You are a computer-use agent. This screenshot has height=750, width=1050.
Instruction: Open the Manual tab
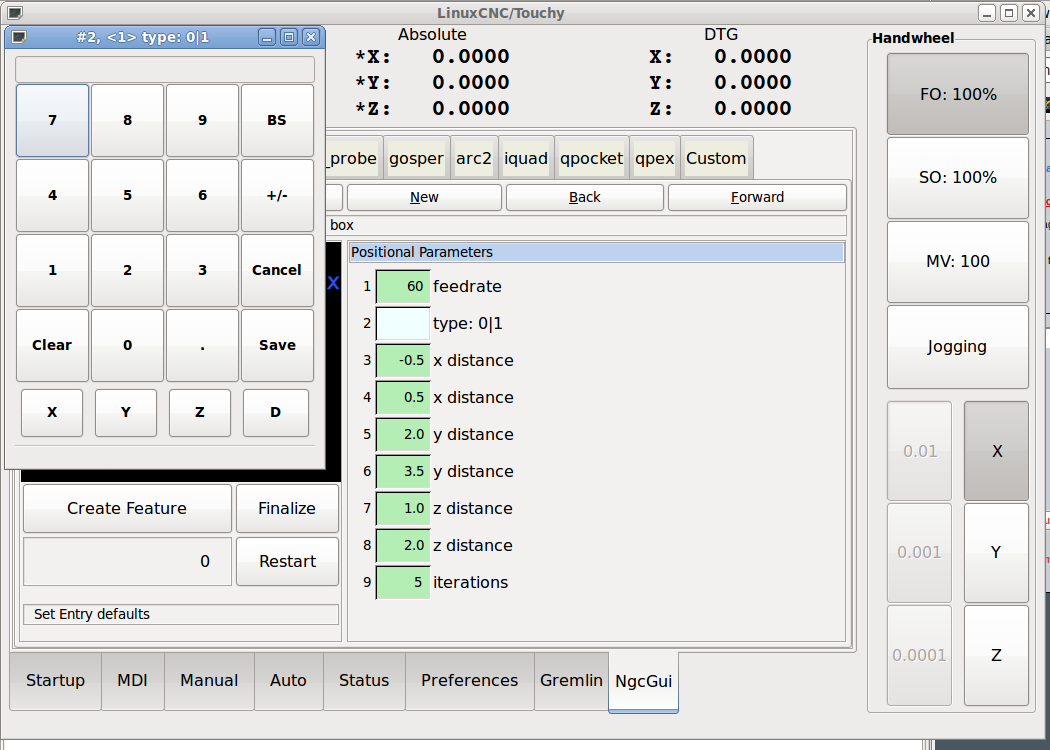(209, 681)
